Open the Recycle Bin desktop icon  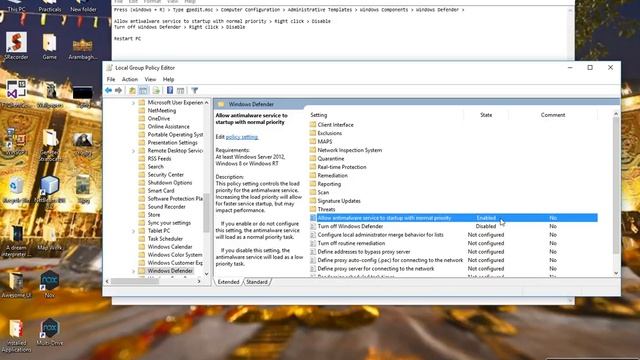(16, 190)
